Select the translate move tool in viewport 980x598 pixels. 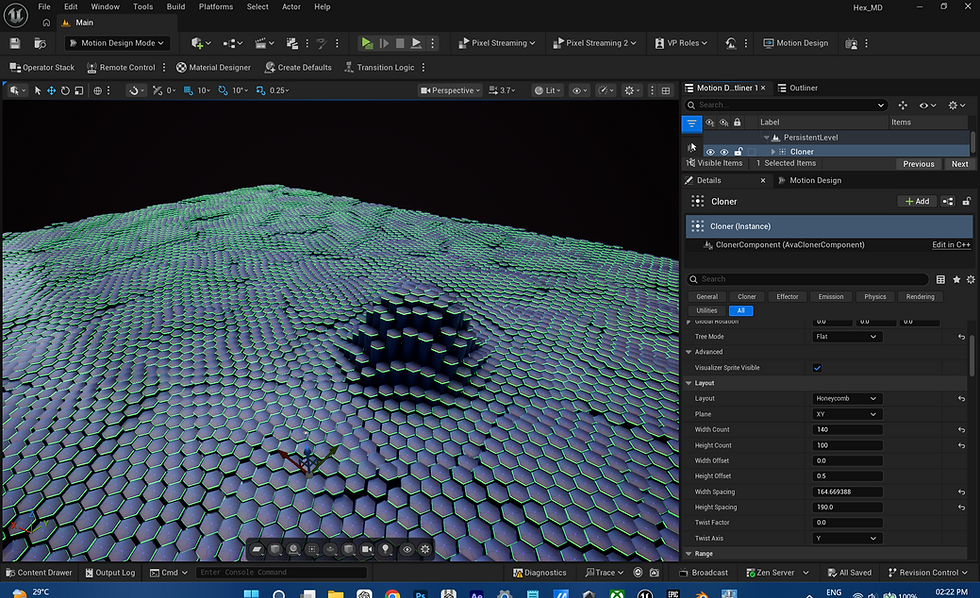click(x=51, y=91)
